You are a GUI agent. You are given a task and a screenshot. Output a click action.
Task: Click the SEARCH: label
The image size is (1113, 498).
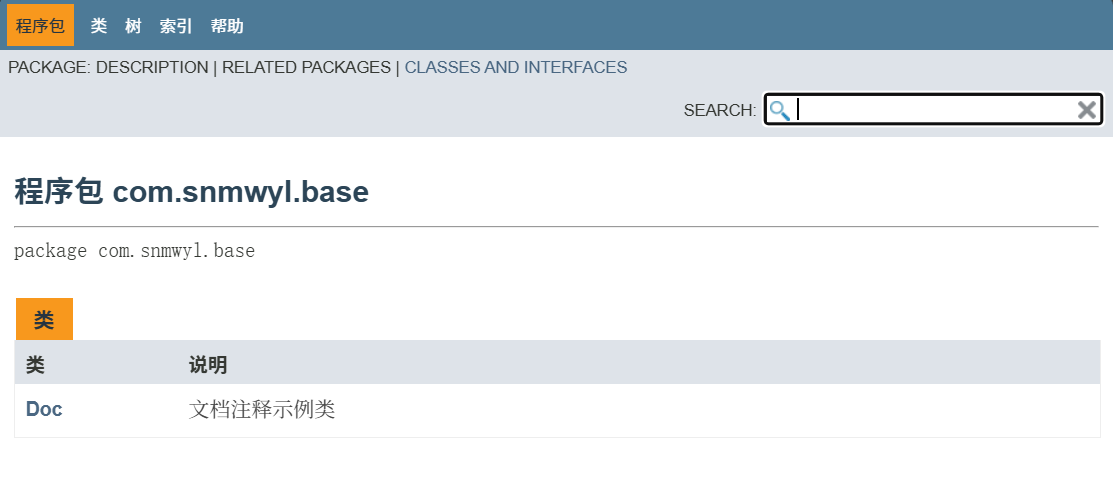click(720, 110)
